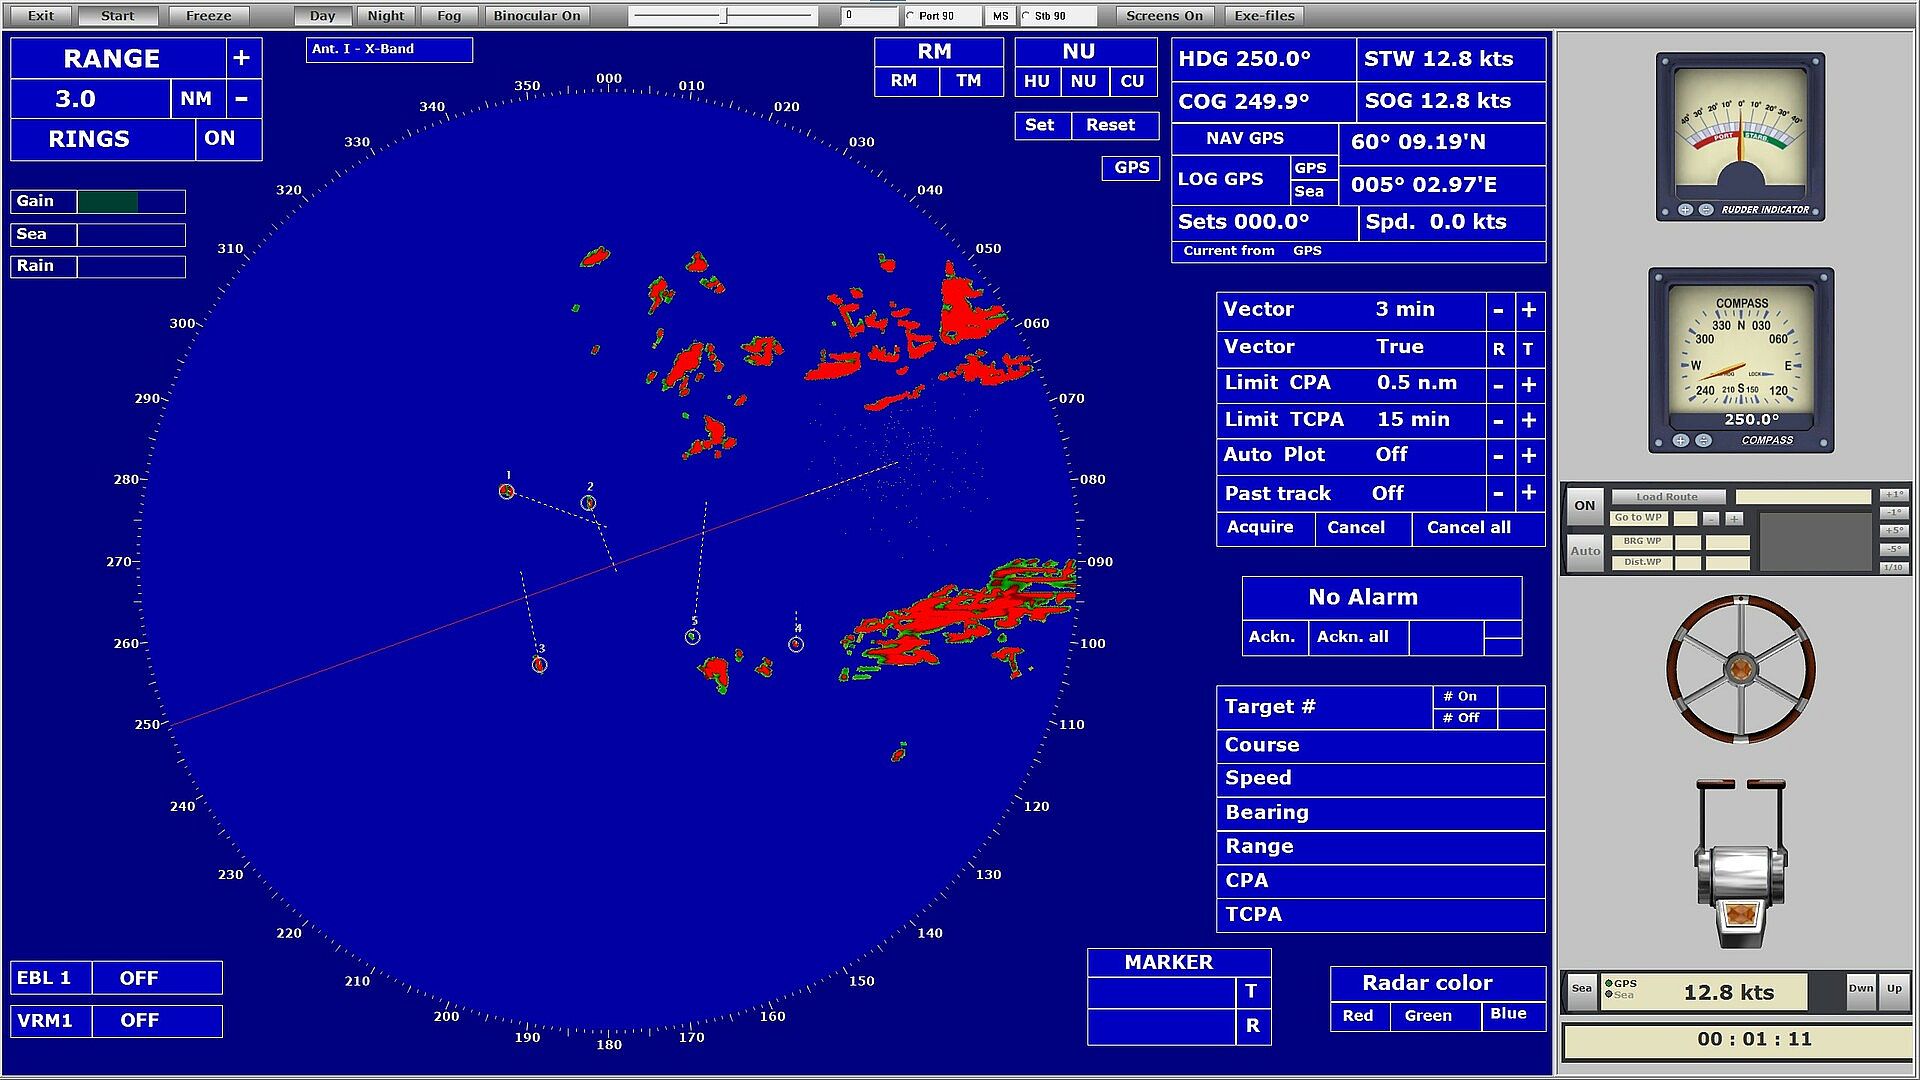This screenshot has height=1080, width=1920.
Task: Increase Limit TCPA with plus
Action: [x=1529, y=421]
